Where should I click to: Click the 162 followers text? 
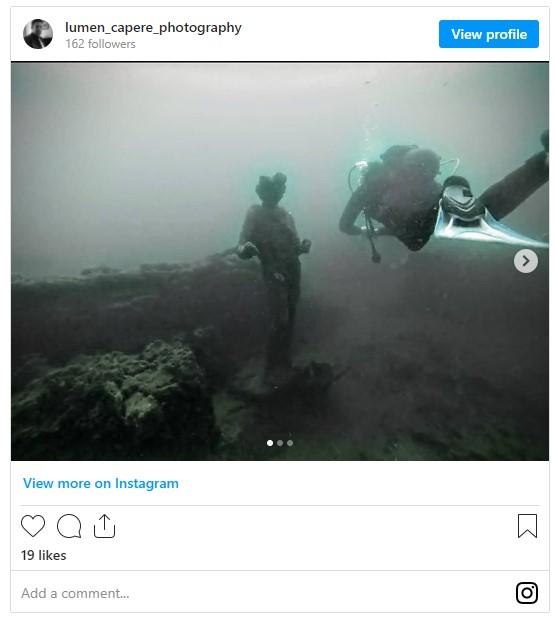click(x=100, y=44)
